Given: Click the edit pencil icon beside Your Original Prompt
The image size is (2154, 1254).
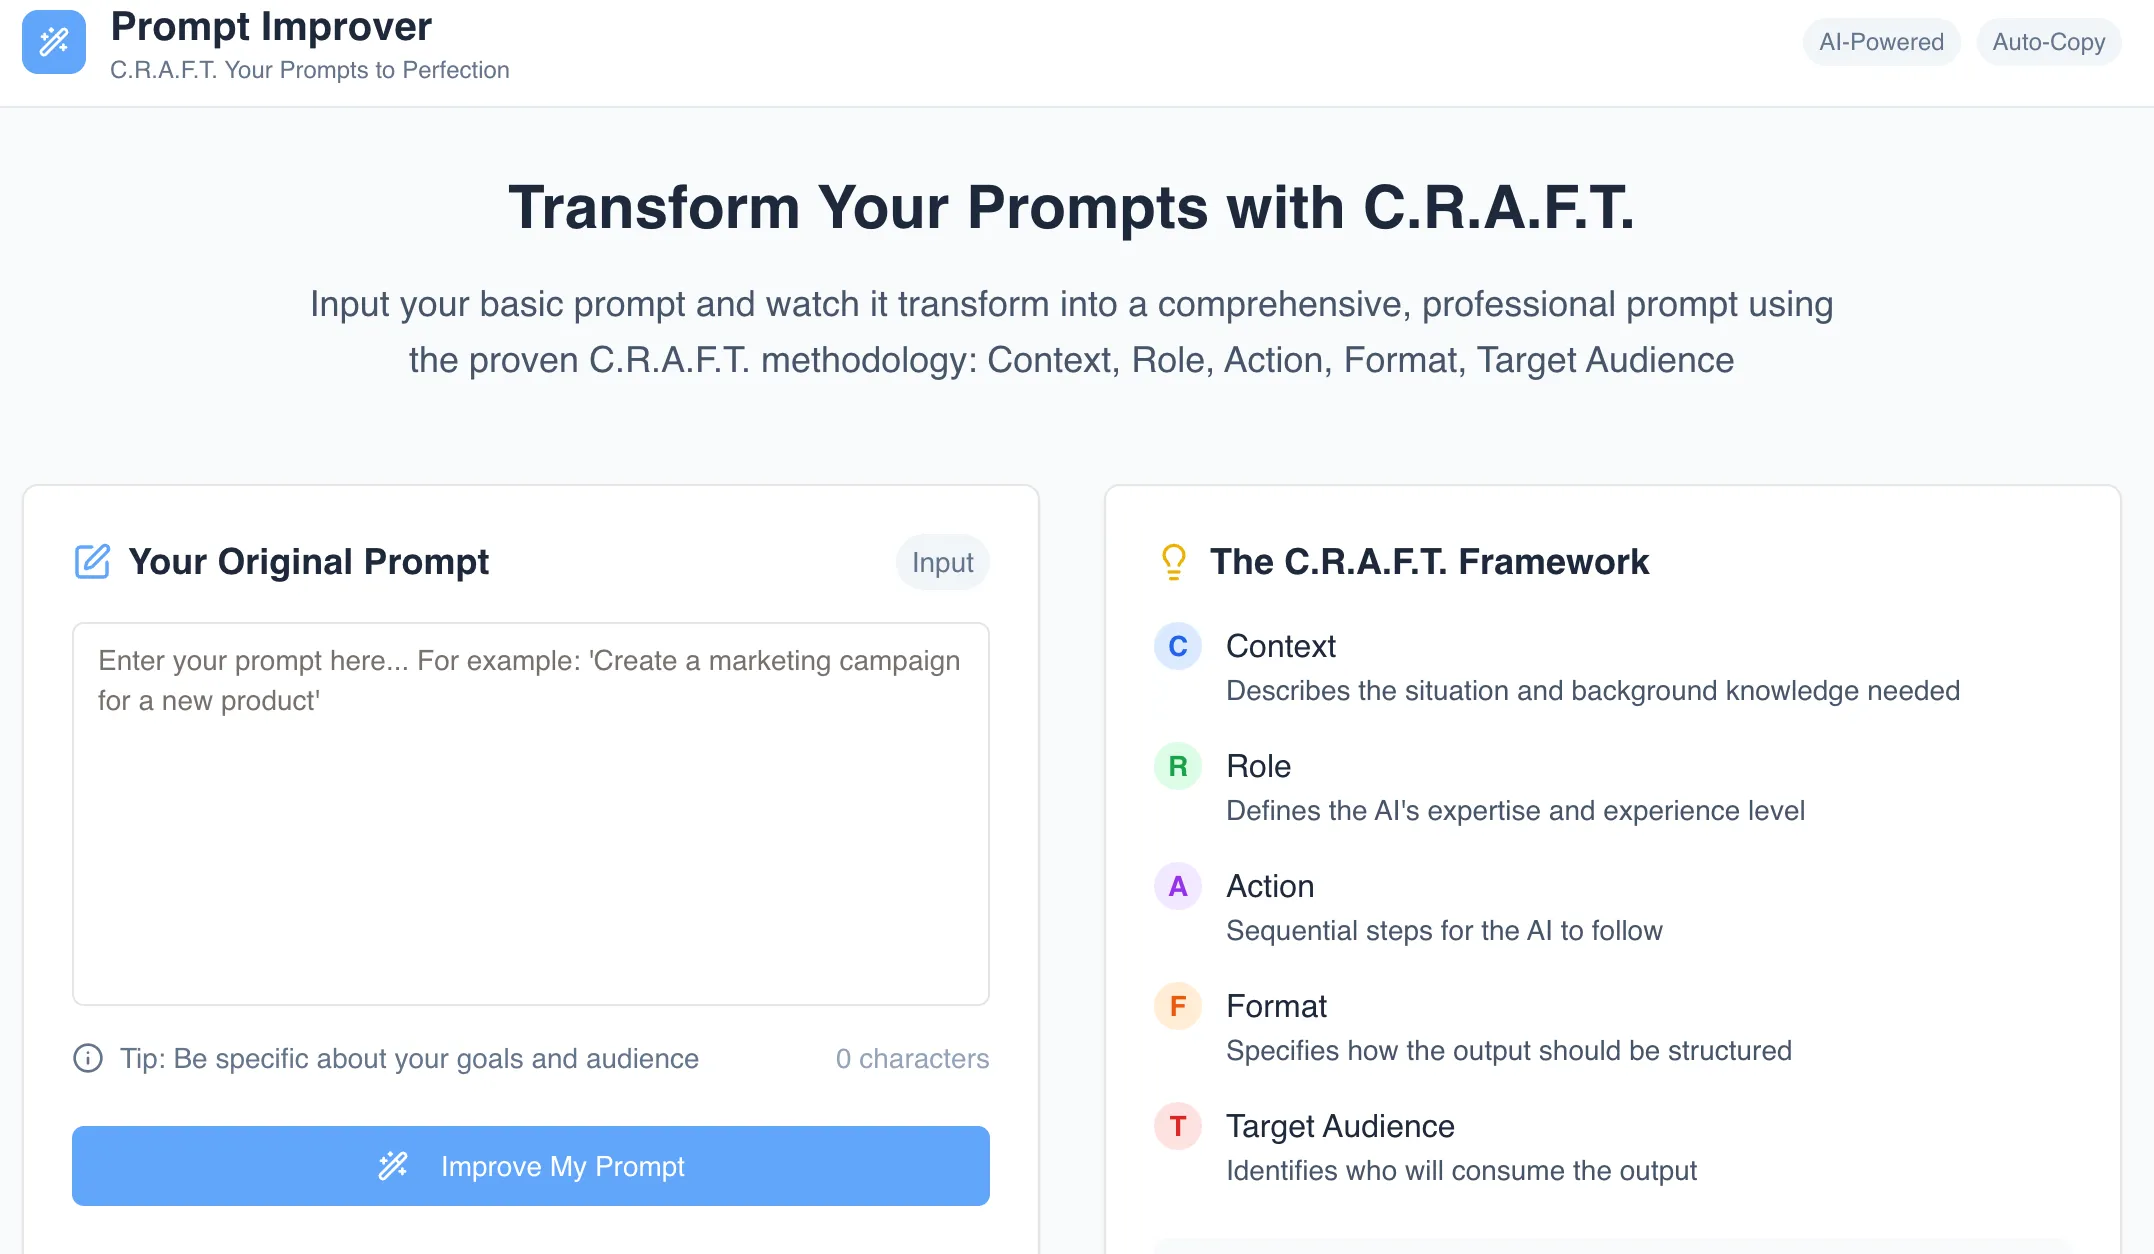Looking at the screenshot, I should point(92,562).
